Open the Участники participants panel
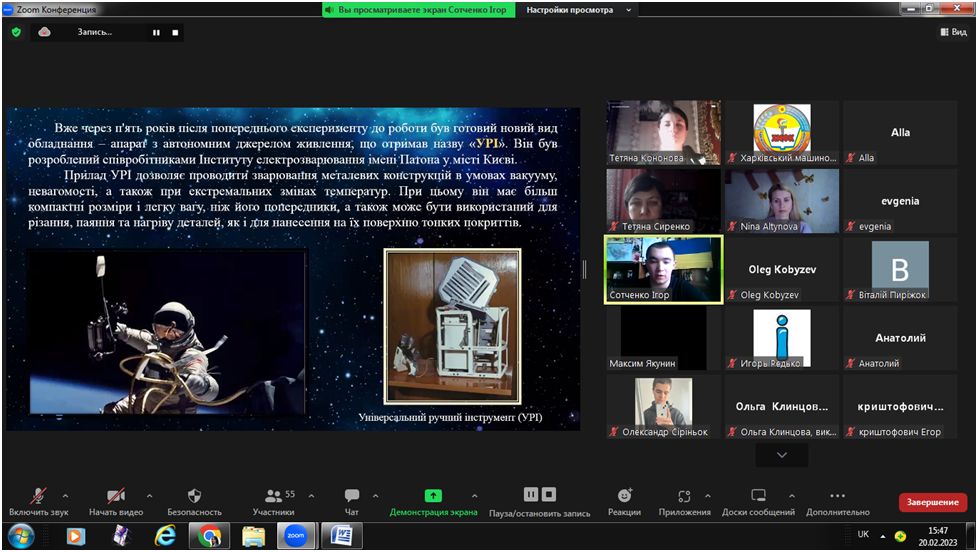The width and height of the screenshot is (978, 552). (x=274, y=501)
